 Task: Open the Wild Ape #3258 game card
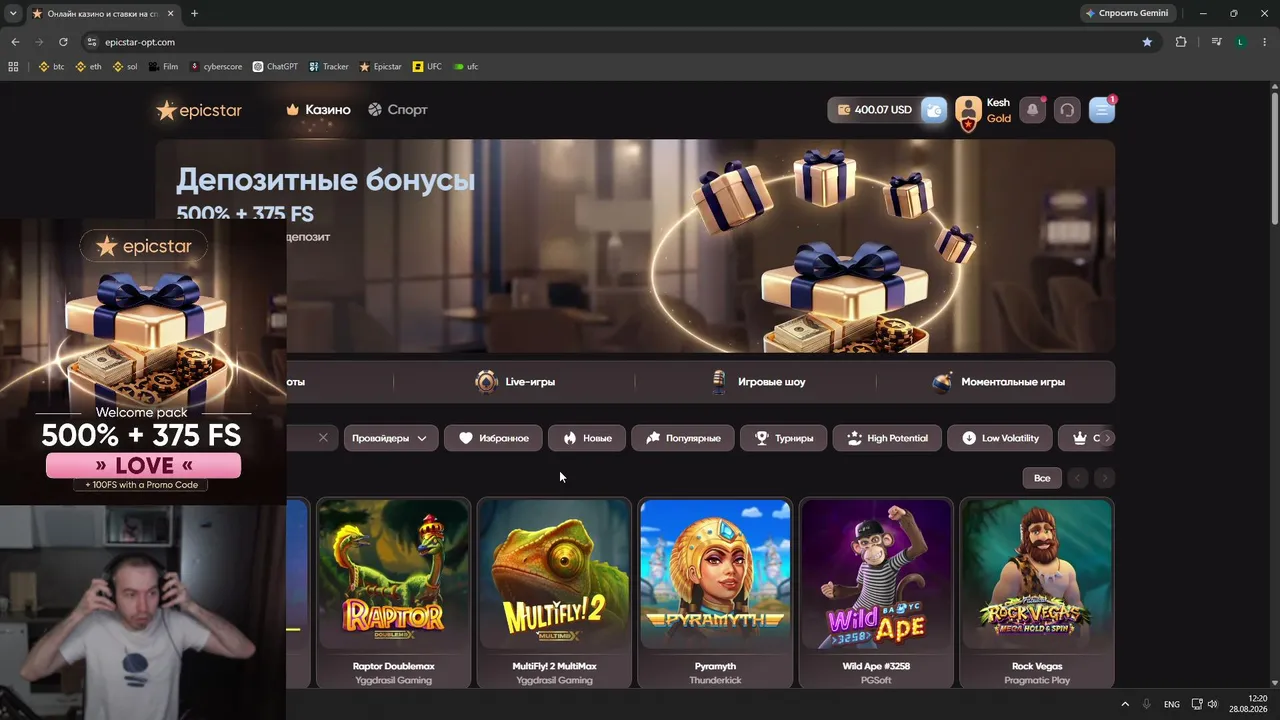875,593
